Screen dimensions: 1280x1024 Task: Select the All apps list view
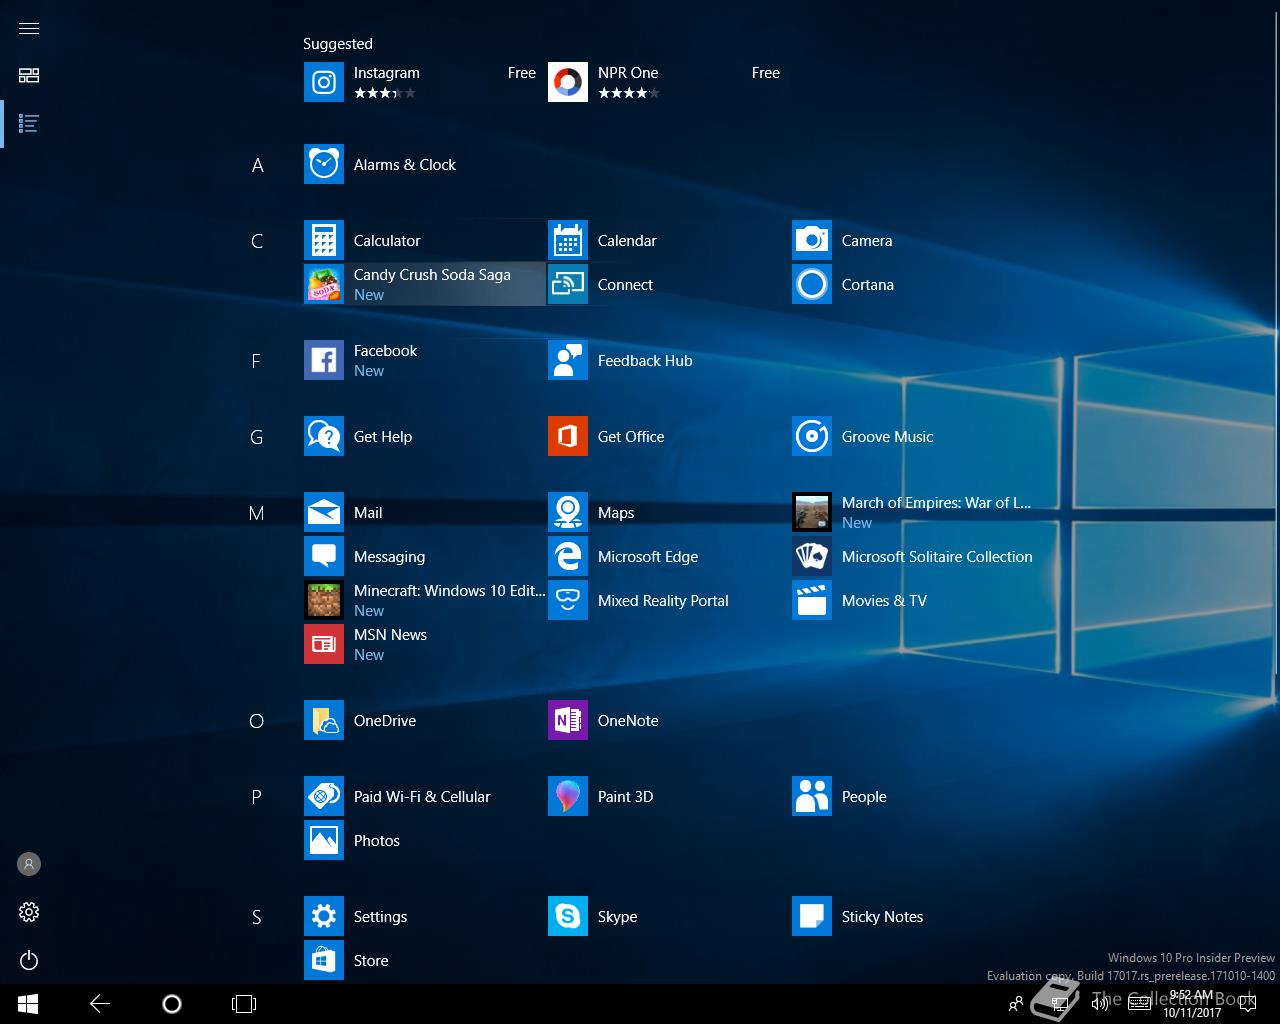29,124
